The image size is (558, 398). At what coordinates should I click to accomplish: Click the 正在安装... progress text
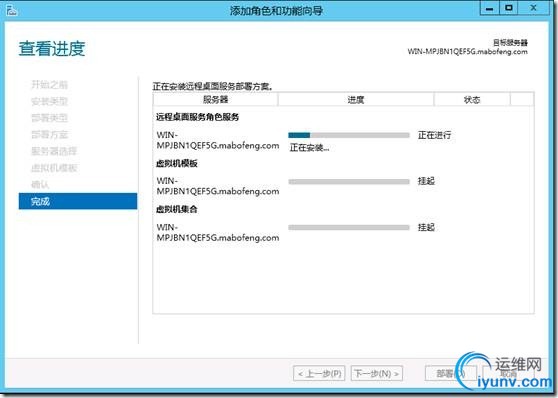(309, 148)
